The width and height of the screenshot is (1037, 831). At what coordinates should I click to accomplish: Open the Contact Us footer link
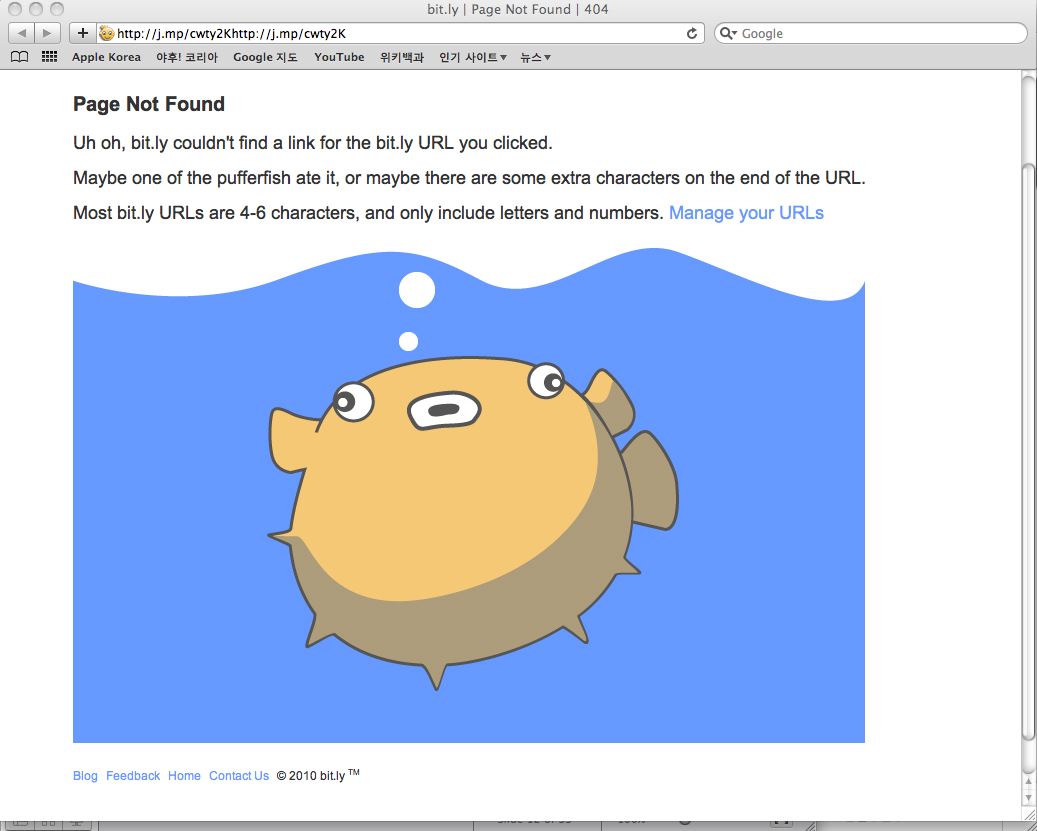point(239,775)
